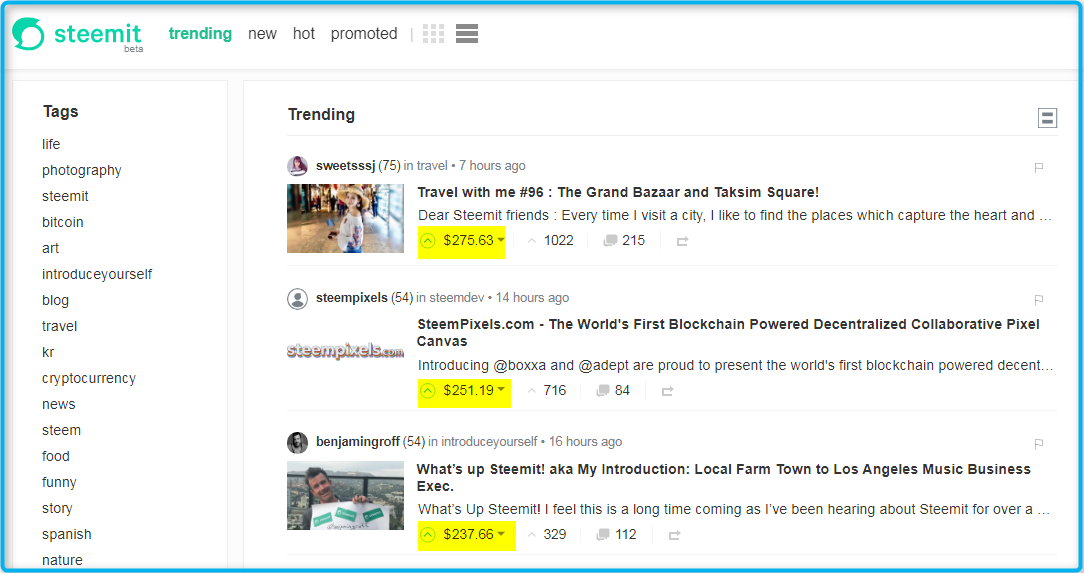The height and width of the screenshot is (573, 1084).
Task: Select the story tag
Action: point(57,509)
